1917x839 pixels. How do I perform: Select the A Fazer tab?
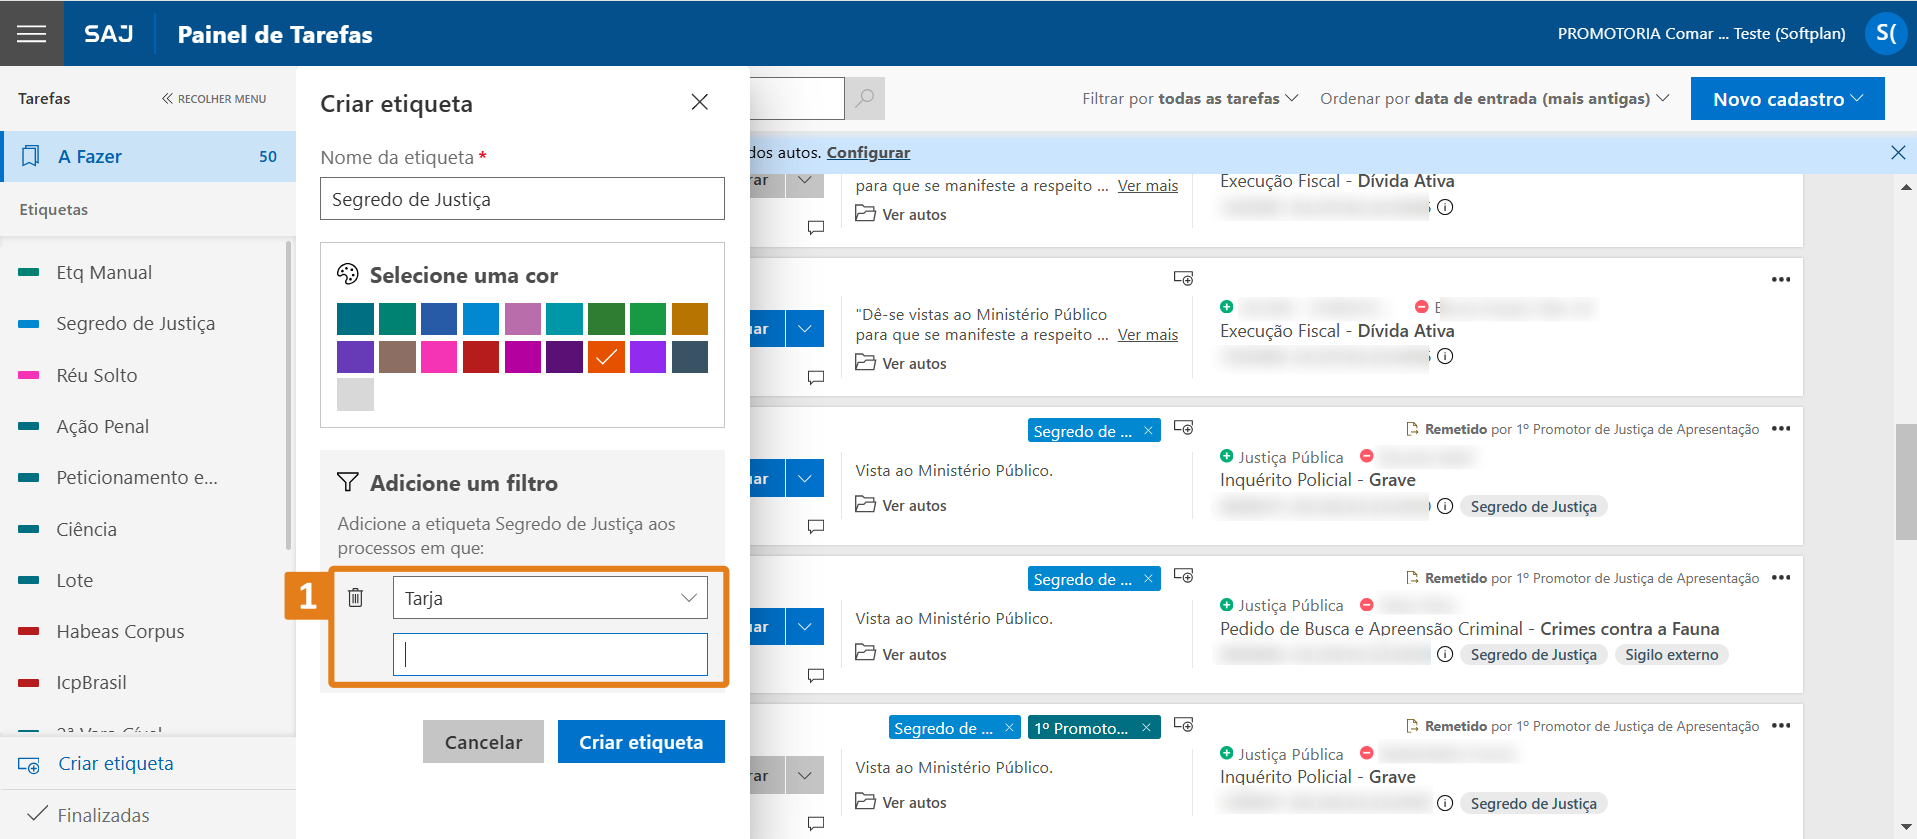pyautogui.click(x=148, y=156)
